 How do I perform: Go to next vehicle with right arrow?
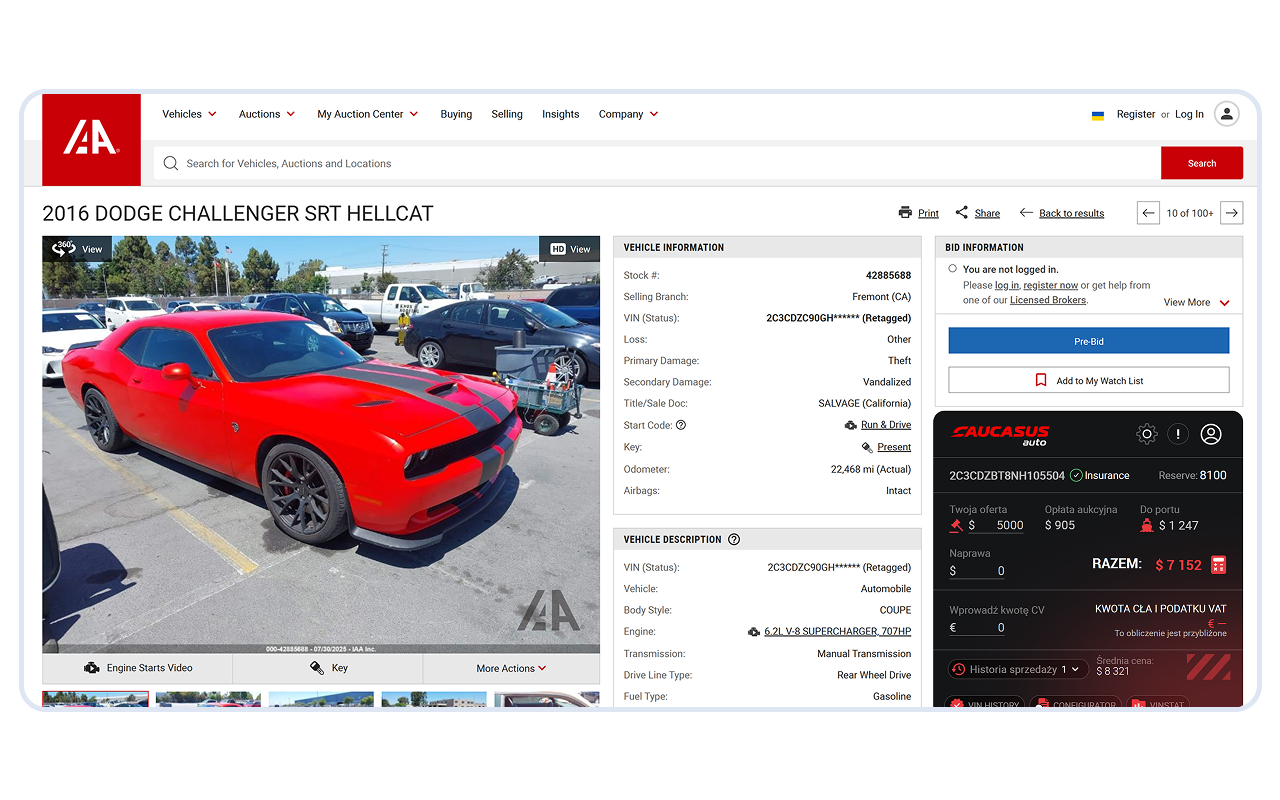[x=1232, y=213]
